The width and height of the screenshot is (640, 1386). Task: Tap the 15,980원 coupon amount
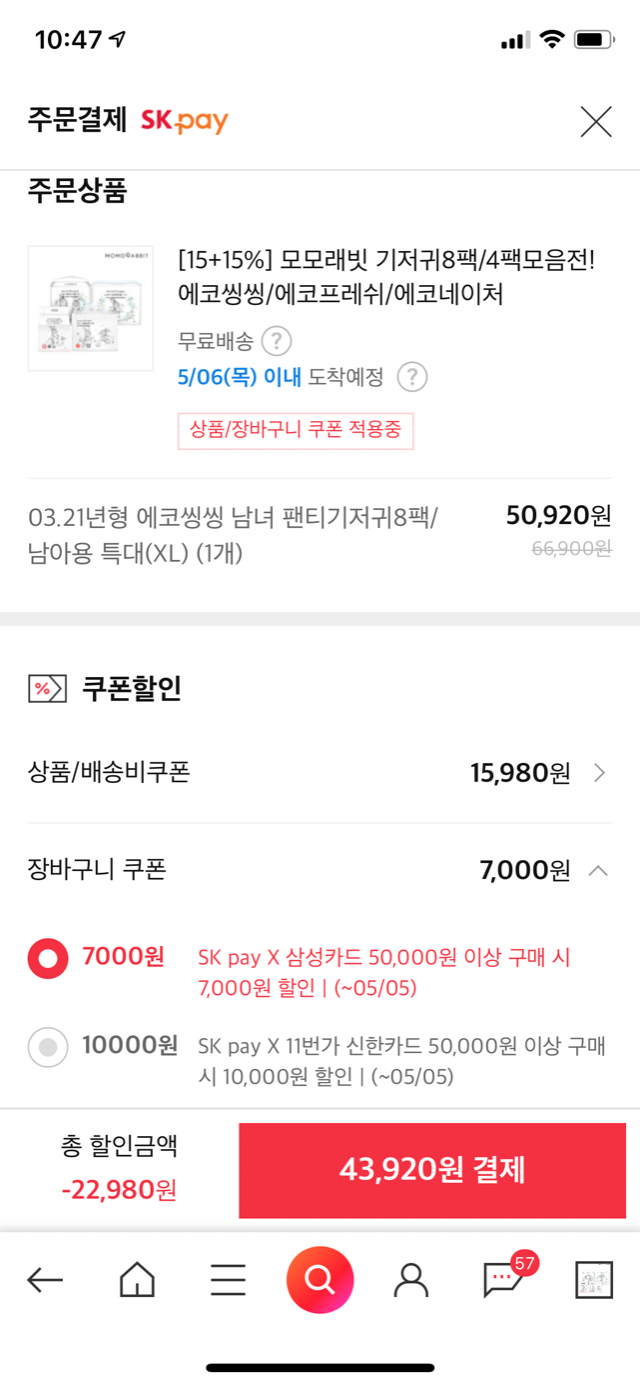tap(520, 773)
